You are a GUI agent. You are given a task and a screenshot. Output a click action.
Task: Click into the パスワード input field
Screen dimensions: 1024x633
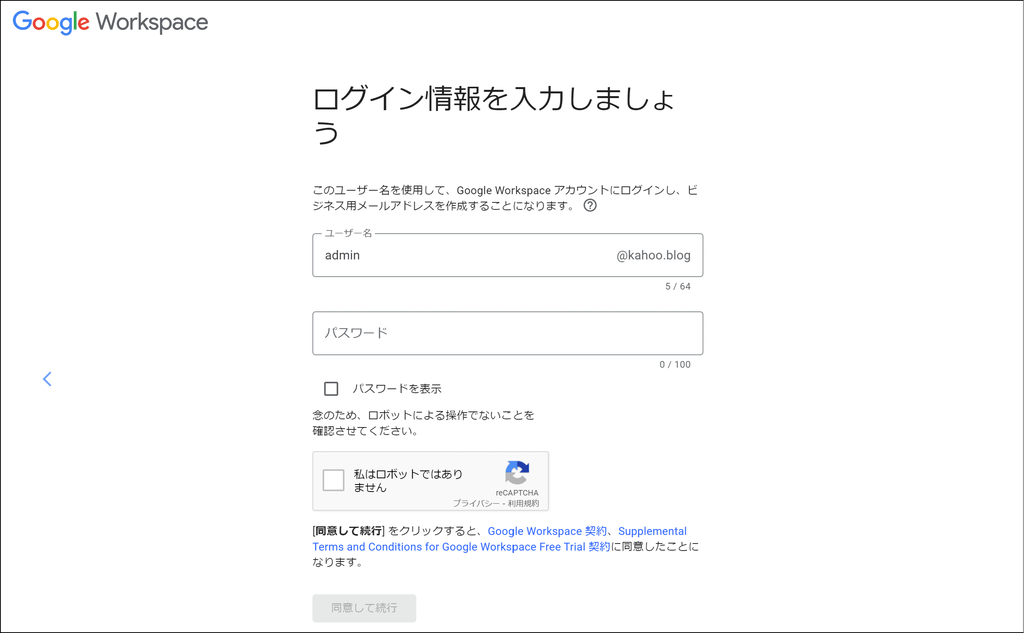507,333
